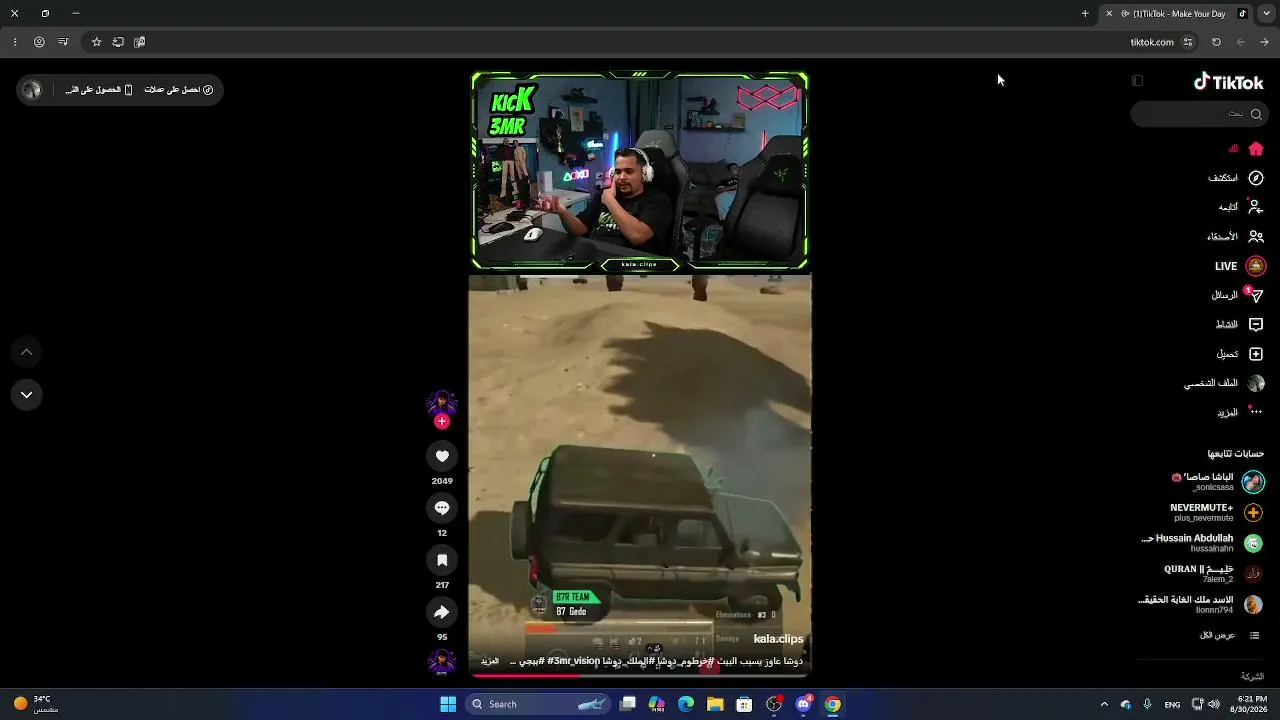Open the creator's avatar beside the video
The width and height of the screenshot is (1280, 720).
[x=442, y=403]
